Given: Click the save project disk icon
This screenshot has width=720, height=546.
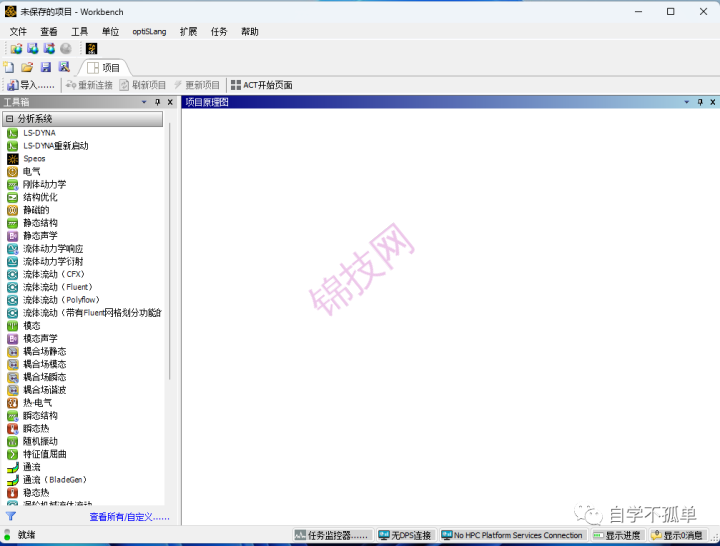Looking at the screenshot, I should pyautogui.click(x=45, y=68).
